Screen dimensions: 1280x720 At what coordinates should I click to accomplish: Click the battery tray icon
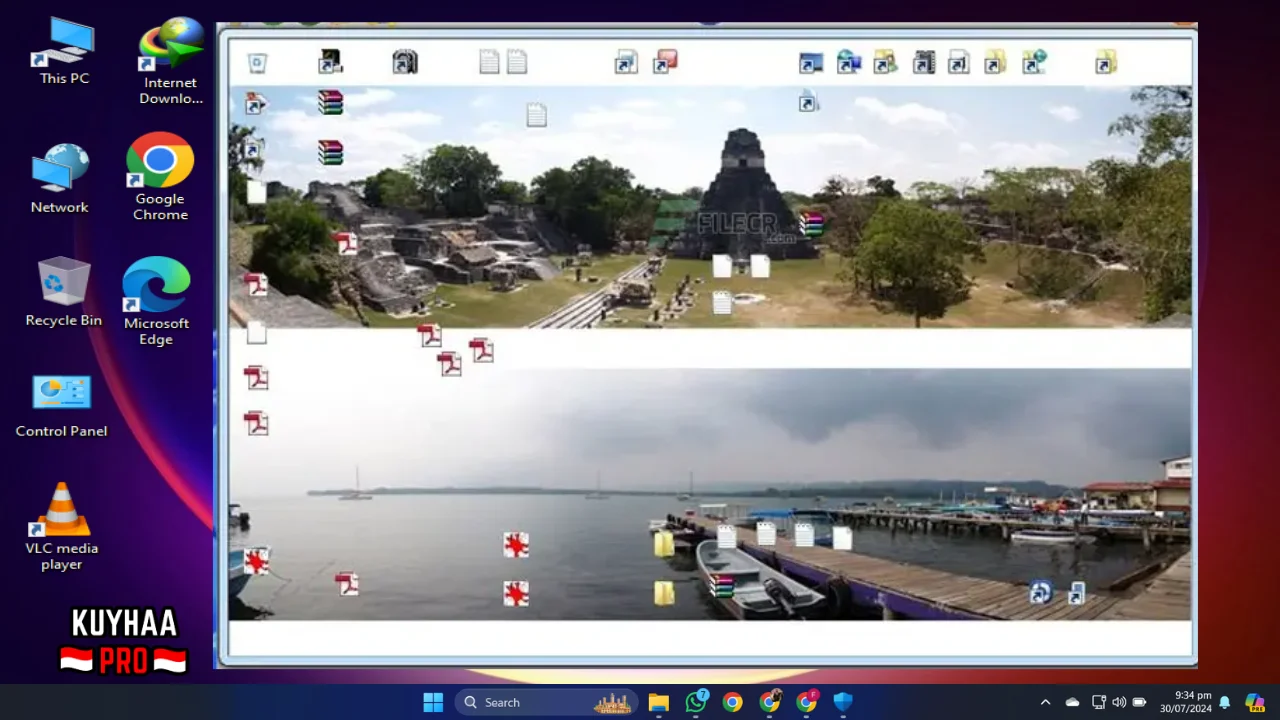pyautogui.click(x=1139, y=702)
